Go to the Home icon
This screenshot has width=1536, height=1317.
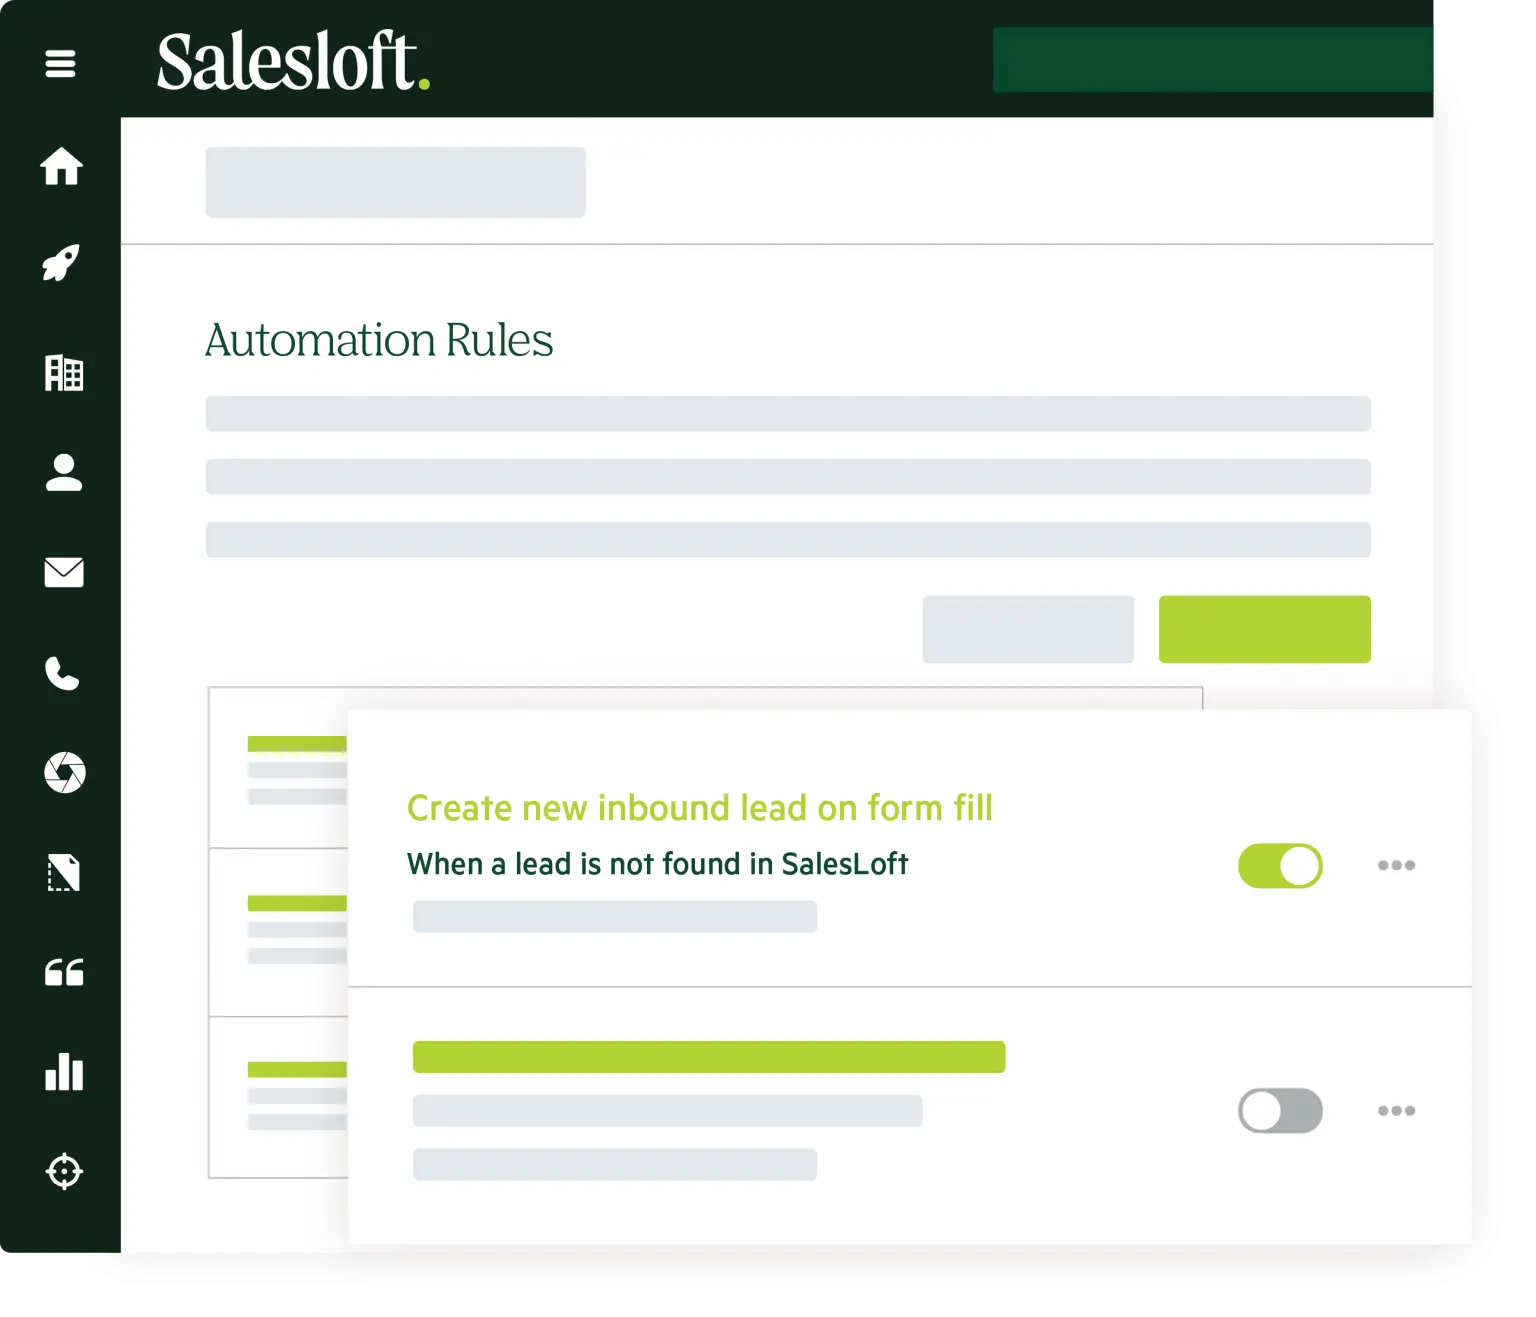(61, 166)
